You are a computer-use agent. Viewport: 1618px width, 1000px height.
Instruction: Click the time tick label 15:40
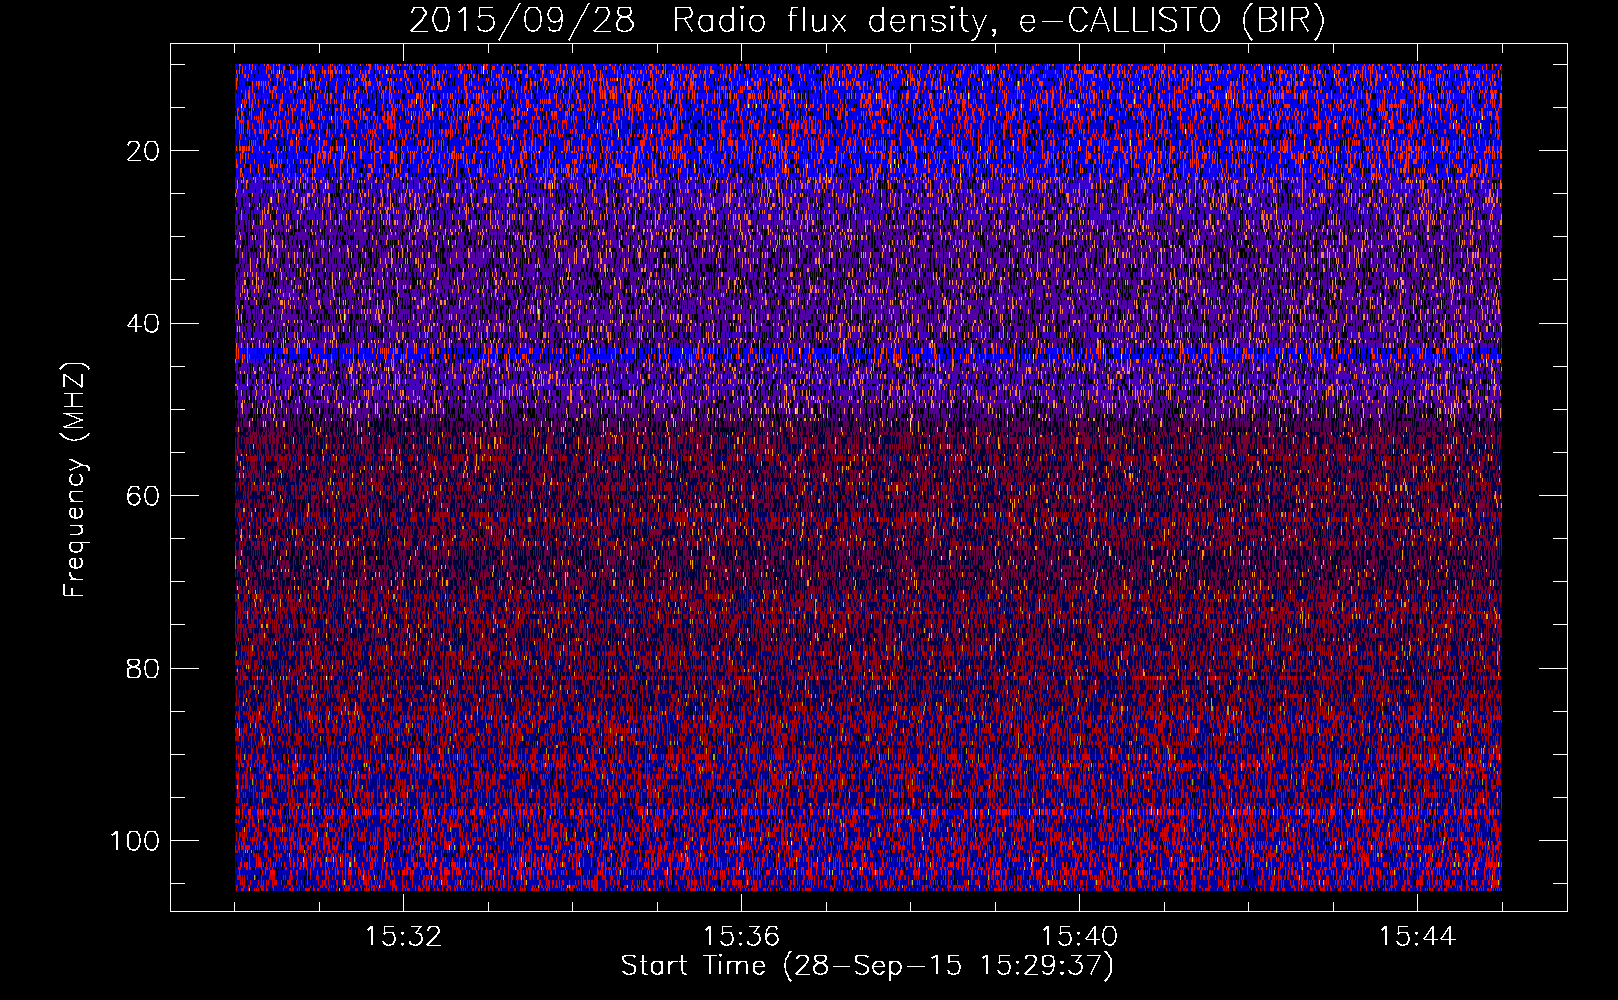(x=1079, y=937)
